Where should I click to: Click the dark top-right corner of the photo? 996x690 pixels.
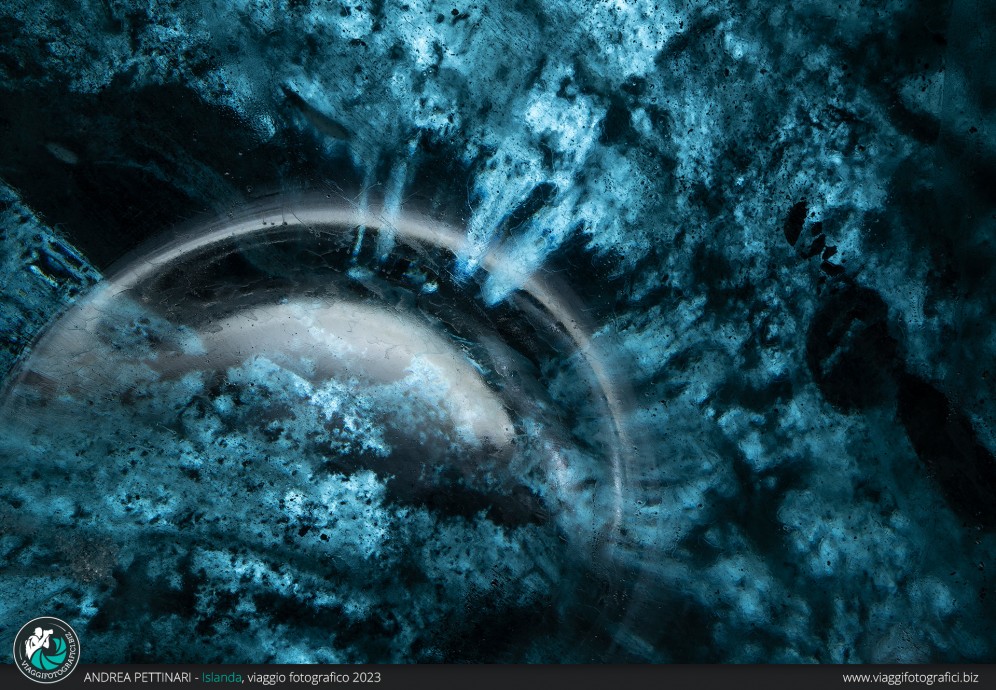pyautogui.click(x=960, y=40)
